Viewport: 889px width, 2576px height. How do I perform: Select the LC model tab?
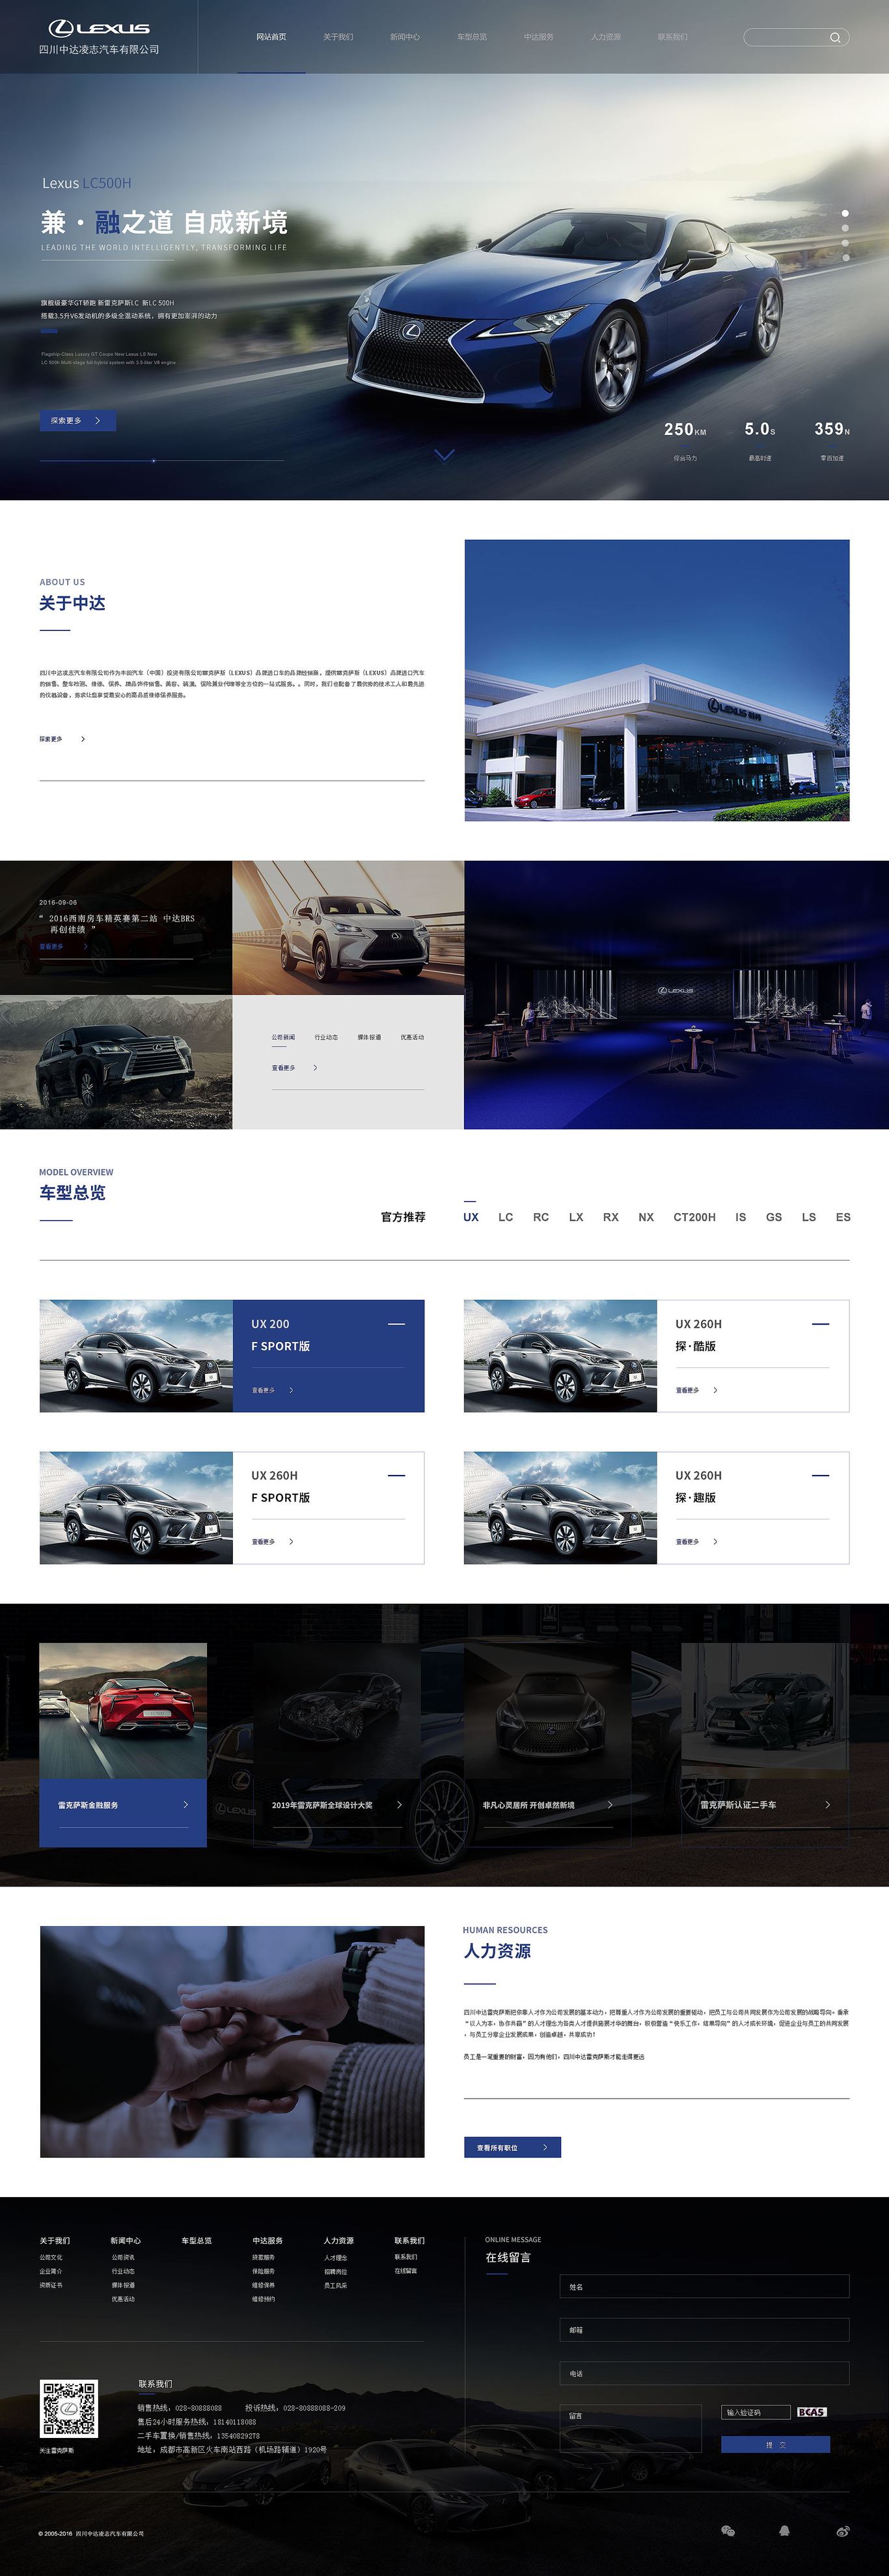(506, 1217)
